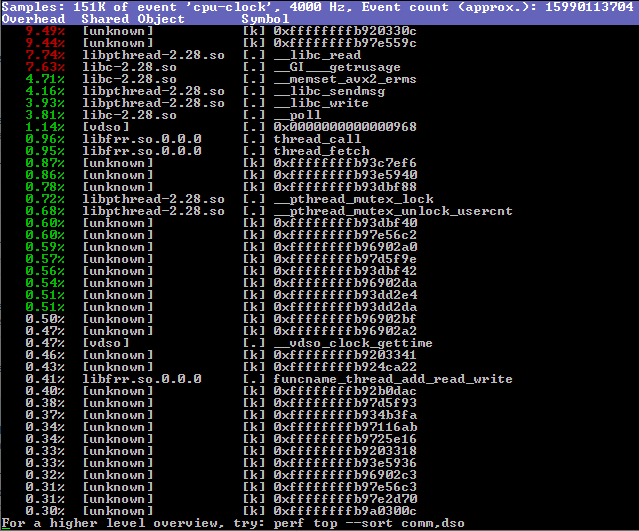Select symbol 0xffffffffb9725e16

tap(345, 439)
